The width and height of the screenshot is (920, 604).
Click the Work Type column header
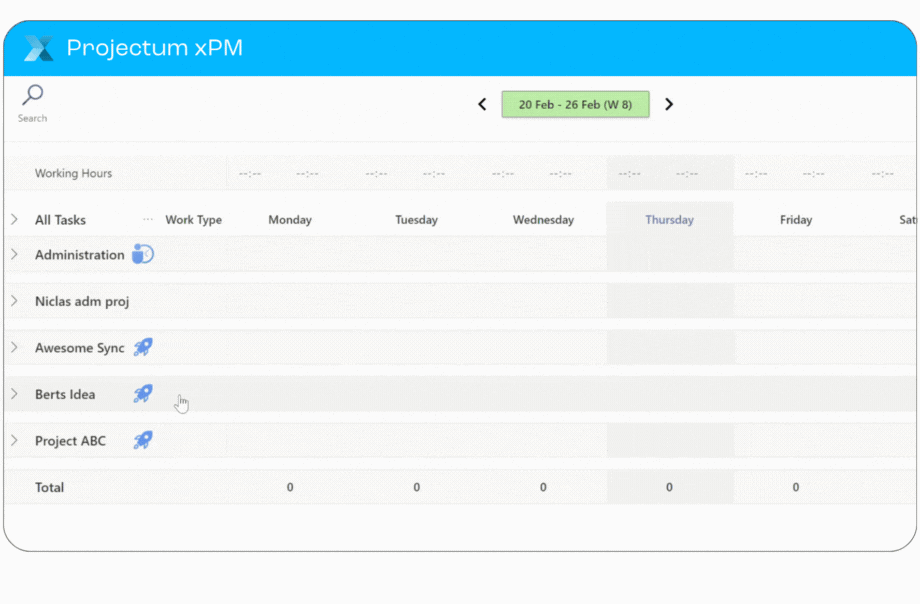(x=193, y=220)
